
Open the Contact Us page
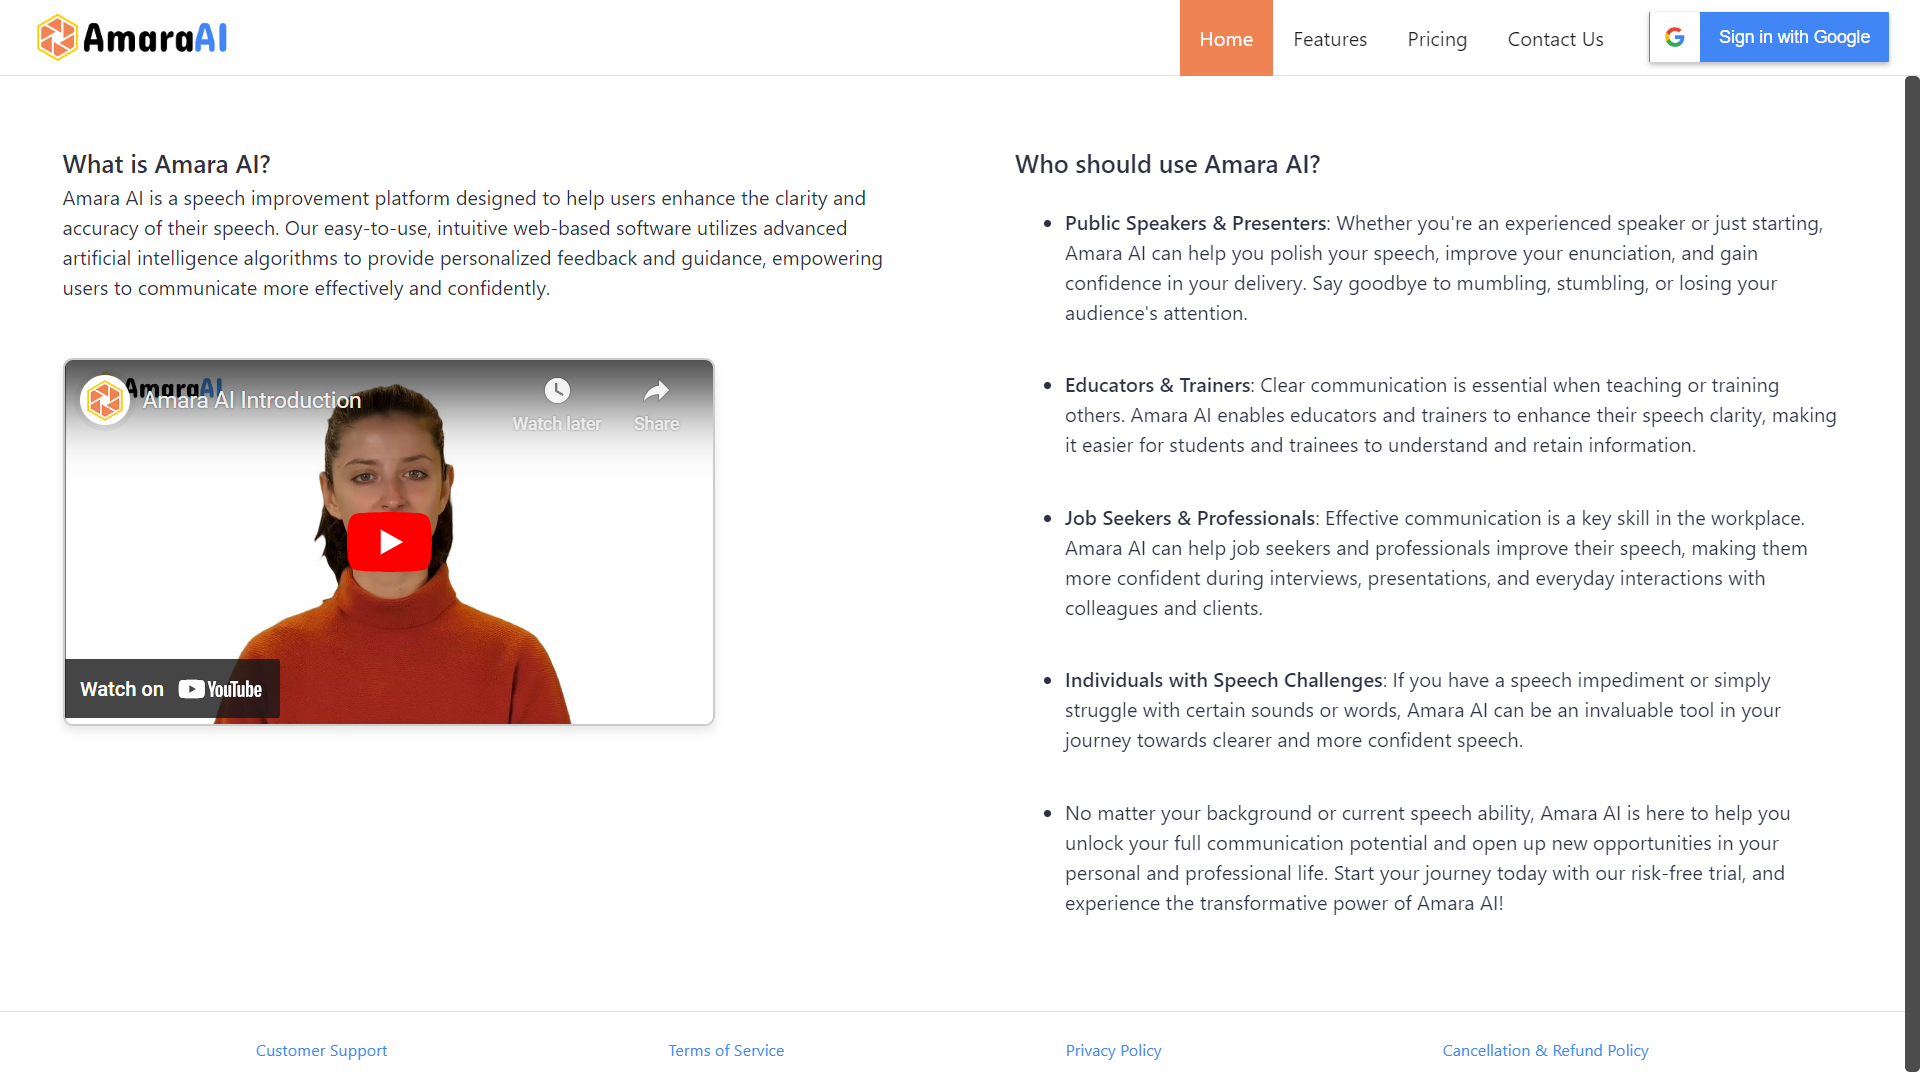[1555, 38]
